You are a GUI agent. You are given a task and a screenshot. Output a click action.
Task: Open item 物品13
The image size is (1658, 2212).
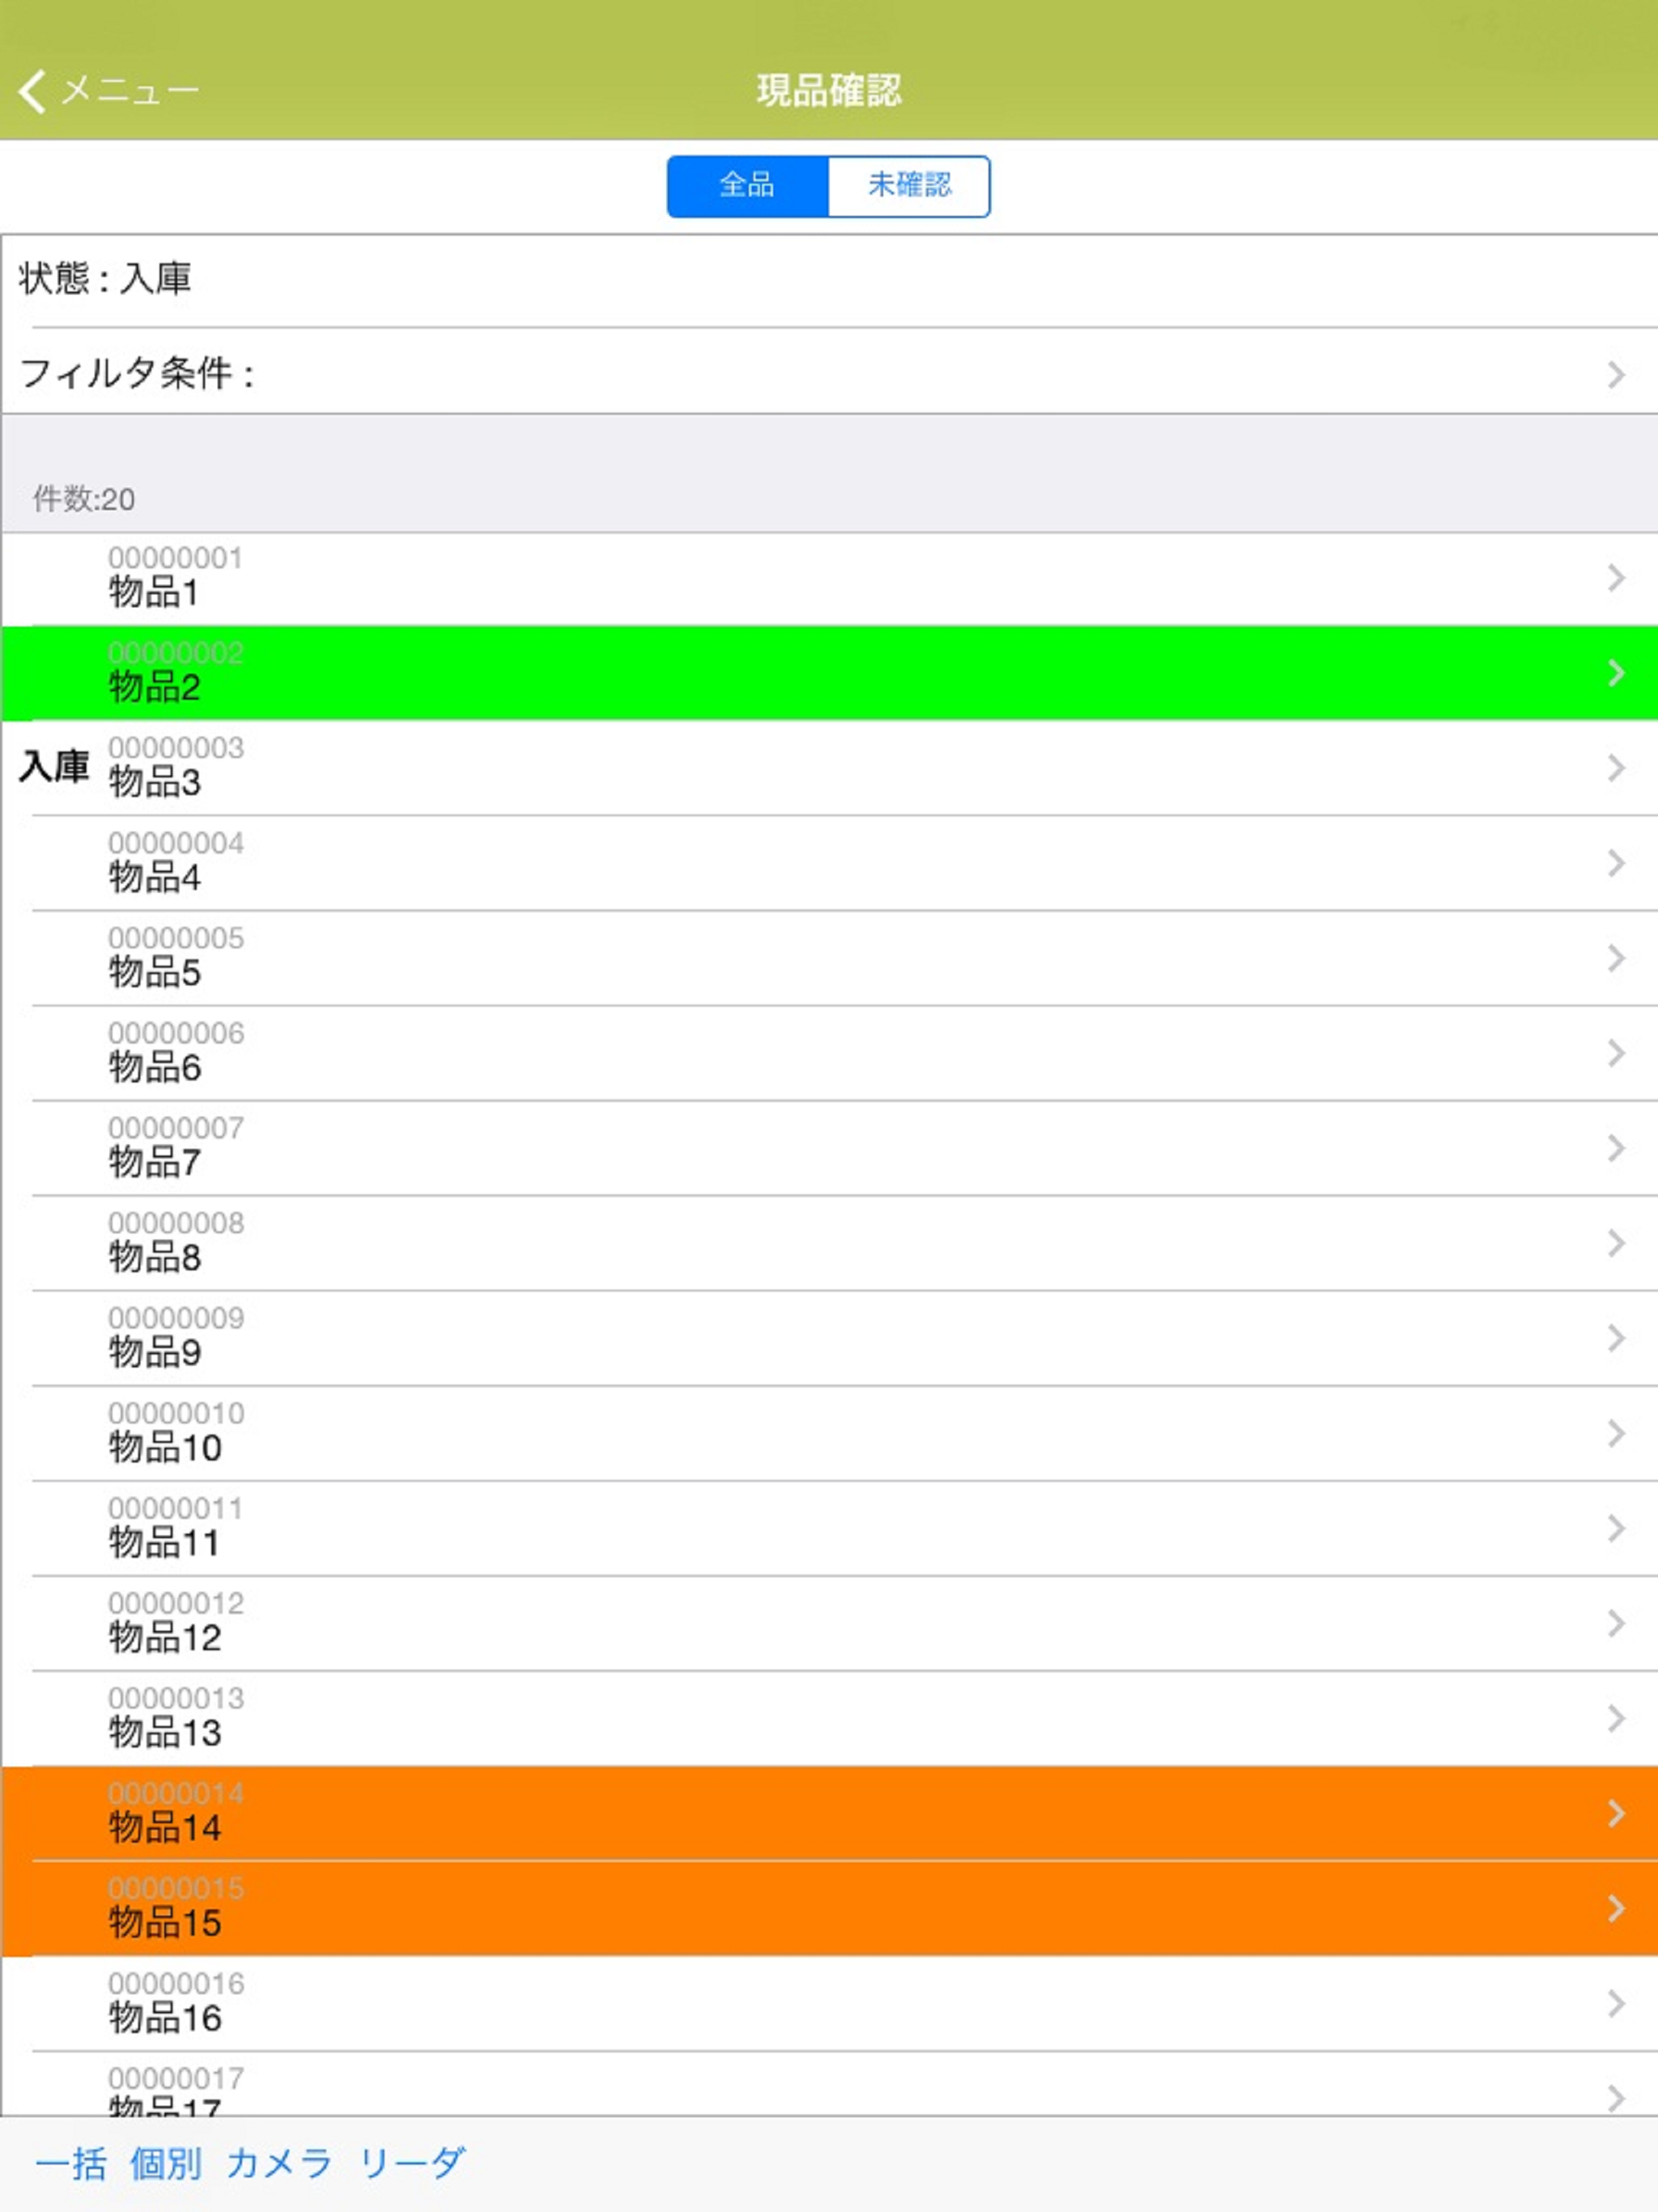click(829, 1718)
